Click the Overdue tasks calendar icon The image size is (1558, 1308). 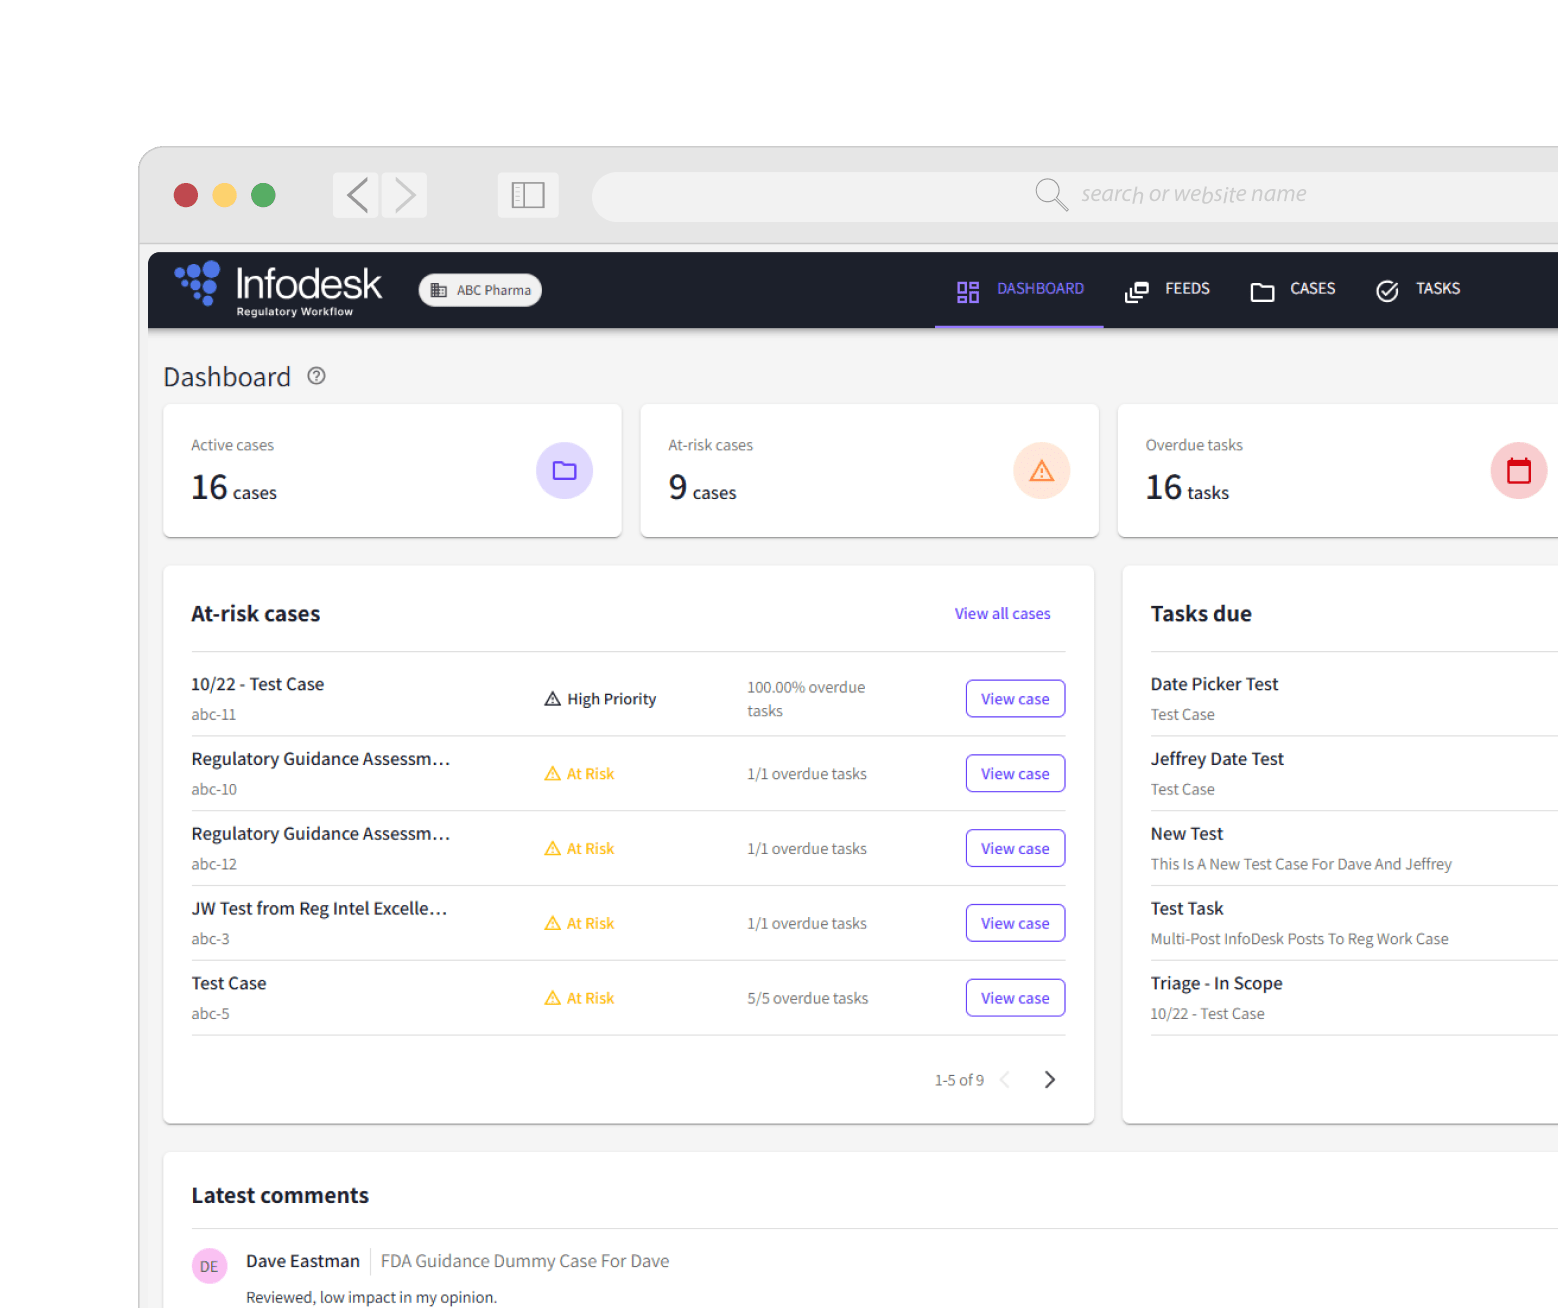coord(1517,470)
